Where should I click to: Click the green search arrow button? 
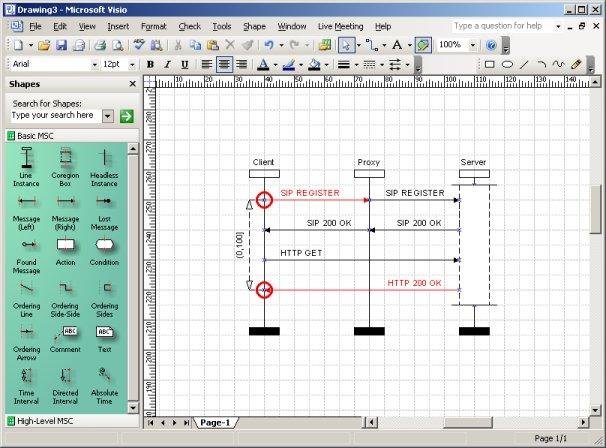point(127,116)
